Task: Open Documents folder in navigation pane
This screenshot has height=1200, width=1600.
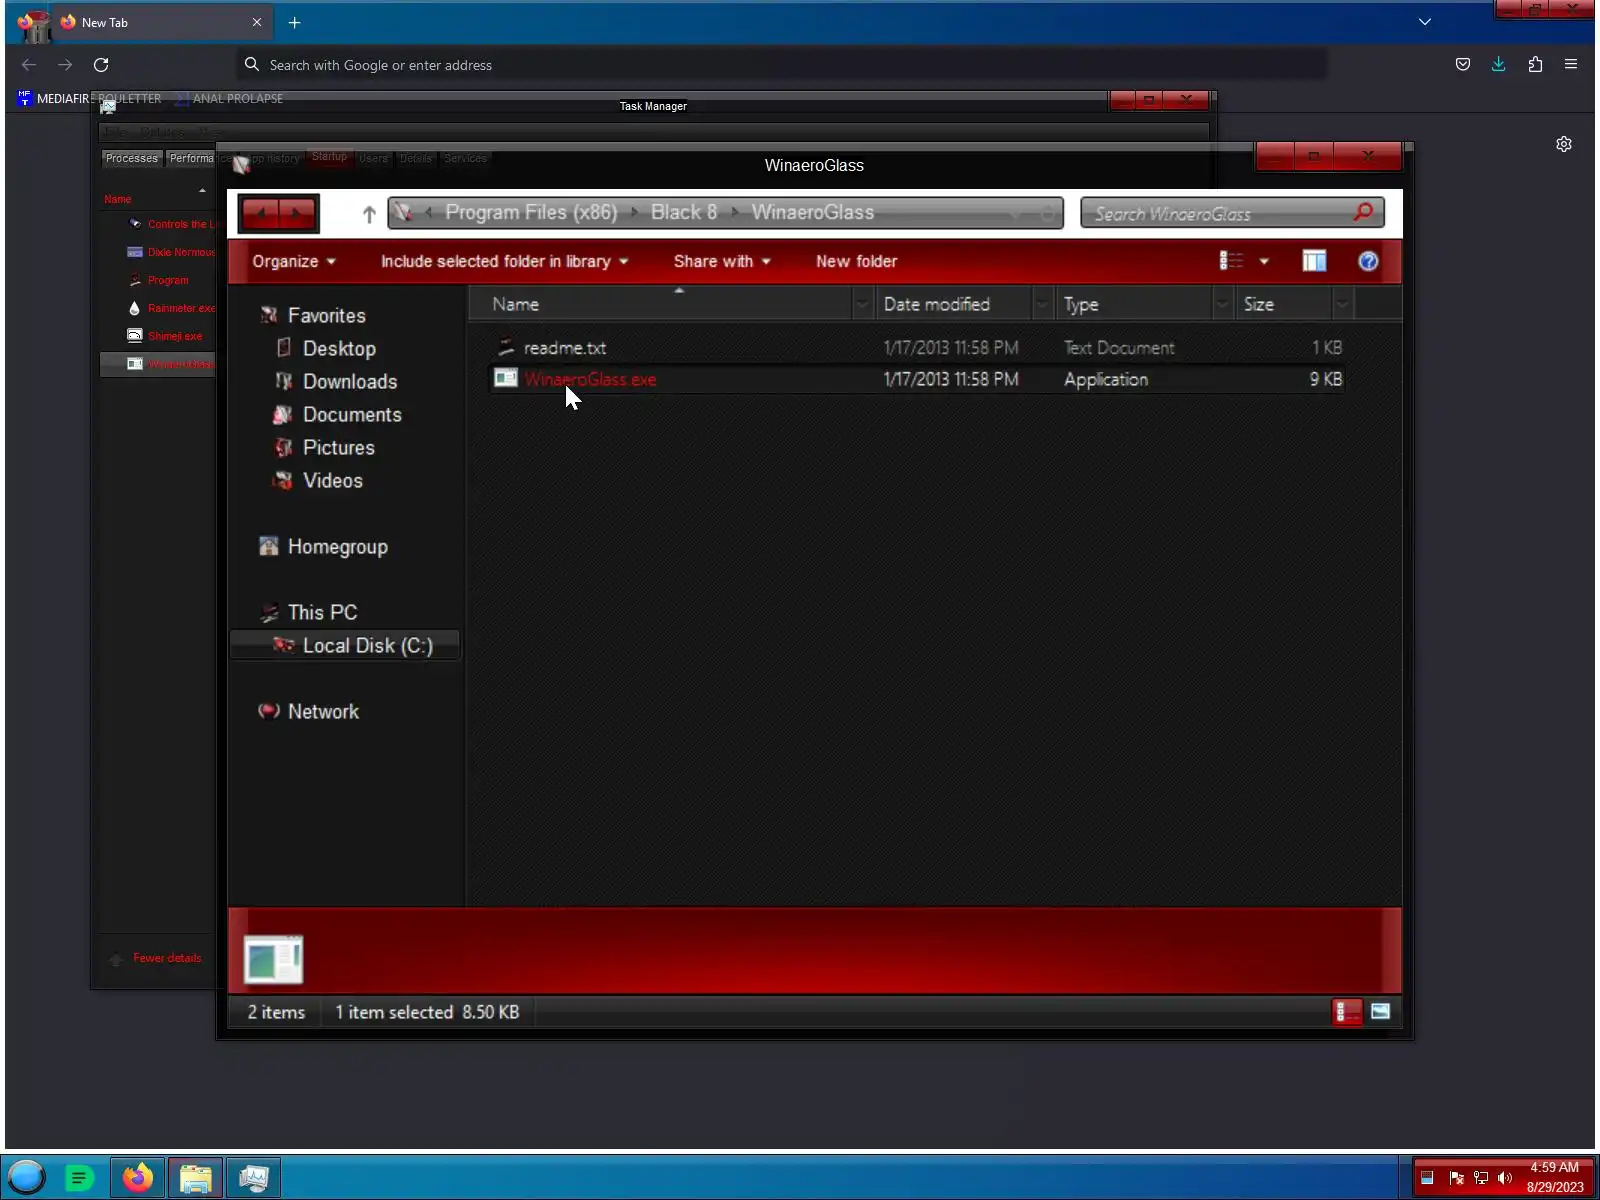Action: click(x=352, y=414)
